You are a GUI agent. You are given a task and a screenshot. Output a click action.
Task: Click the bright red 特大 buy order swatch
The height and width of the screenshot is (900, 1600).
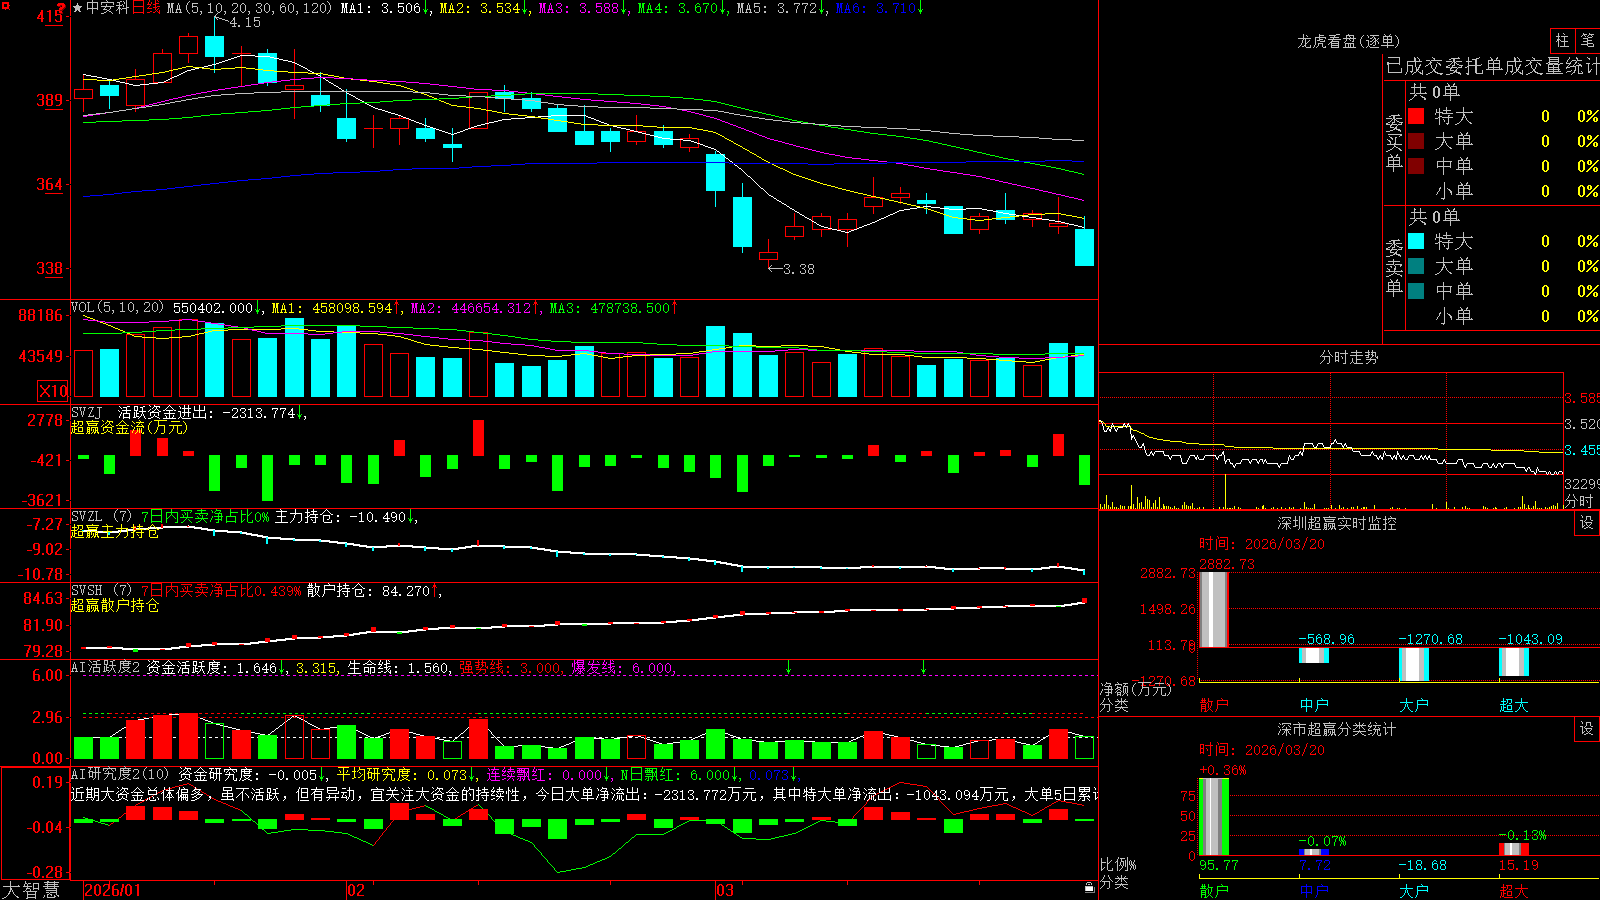click(x=1416, y=116)
